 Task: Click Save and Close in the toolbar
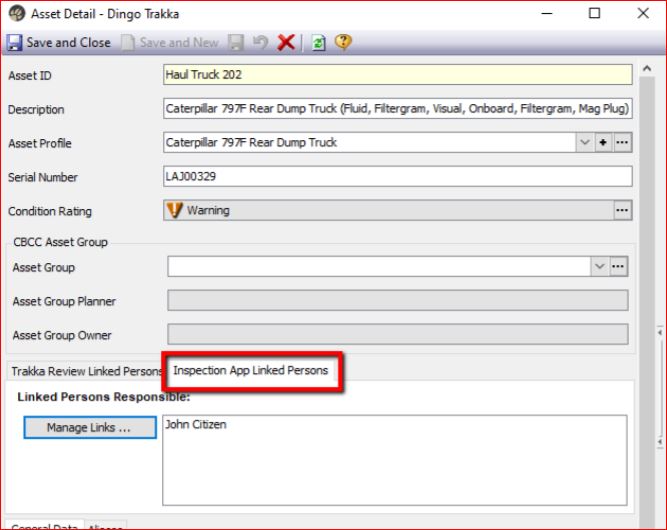pyautogui.click(x=59, y=43)
